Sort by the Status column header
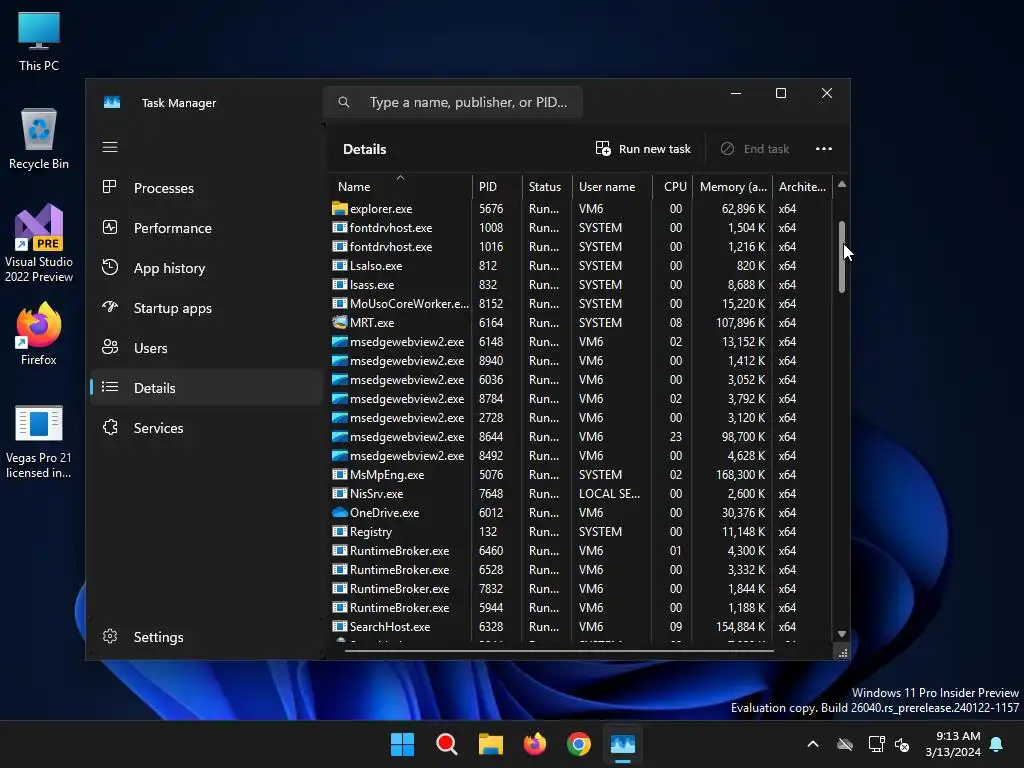This screenshot has width=1024, height=768. pyautogui.click(x=547, y=187)
